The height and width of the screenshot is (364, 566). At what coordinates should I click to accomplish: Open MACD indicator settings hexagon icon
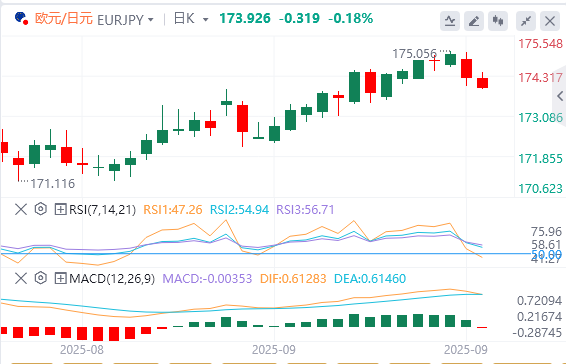click(41, 278)
